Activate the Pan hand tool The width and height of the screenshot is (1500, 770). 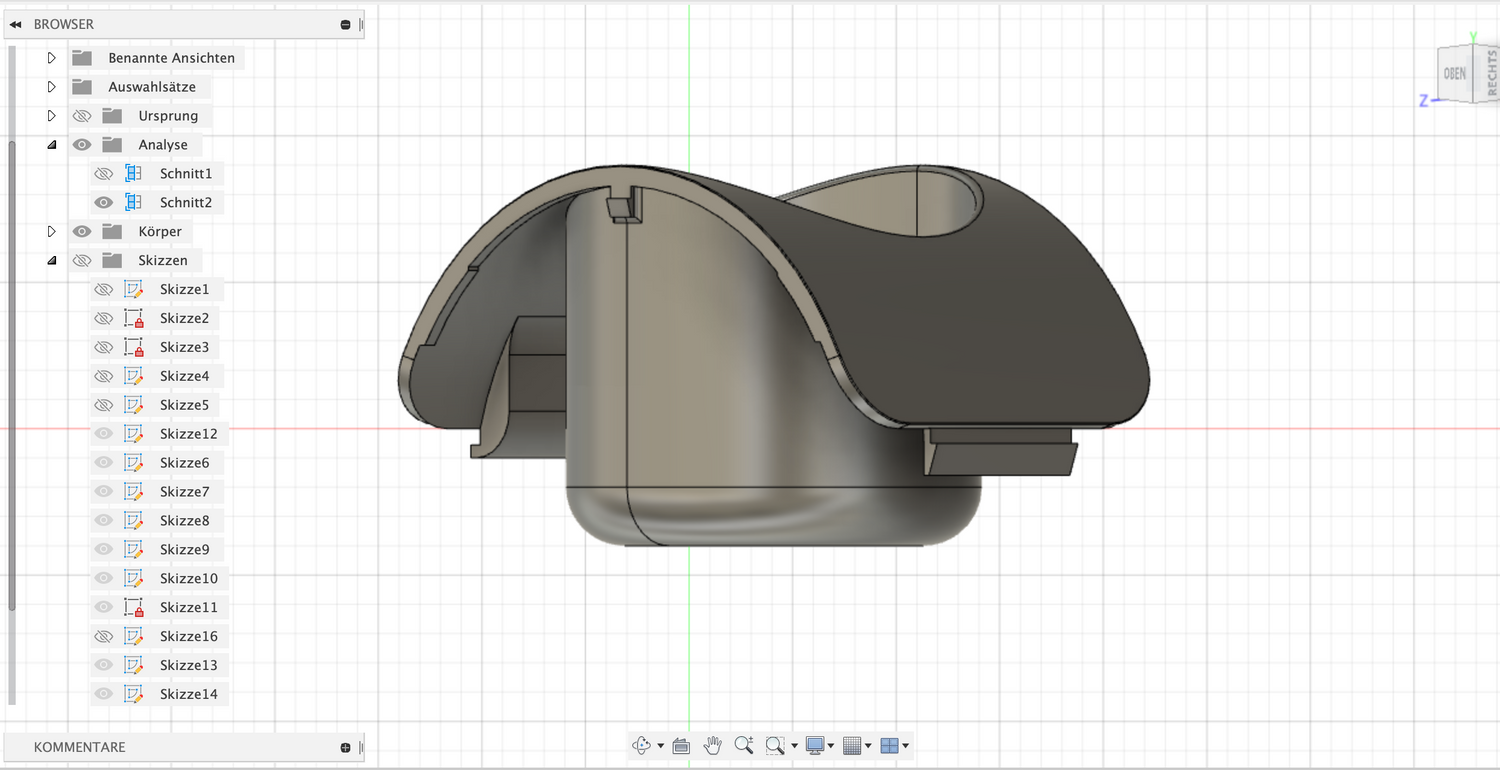pyautogui.click(x=712, y=745)
